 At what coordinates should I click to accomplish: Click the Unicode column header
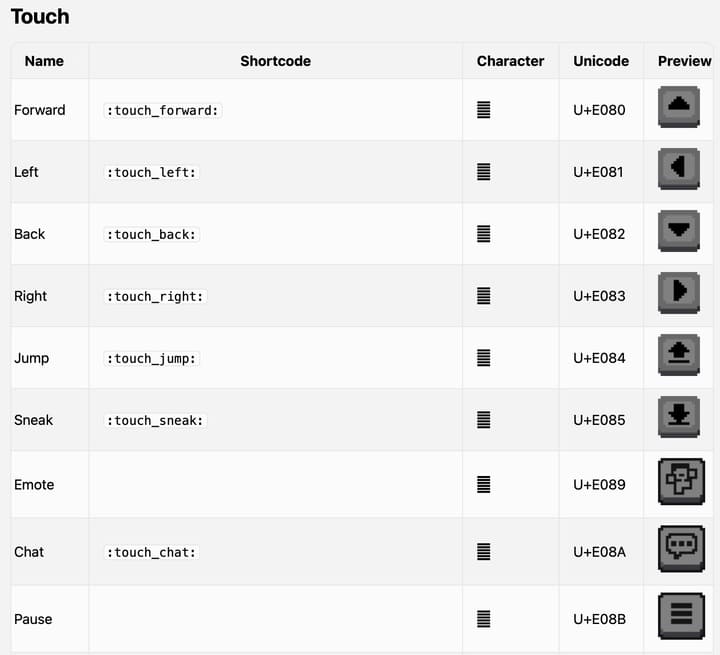[x=601, y=61]
